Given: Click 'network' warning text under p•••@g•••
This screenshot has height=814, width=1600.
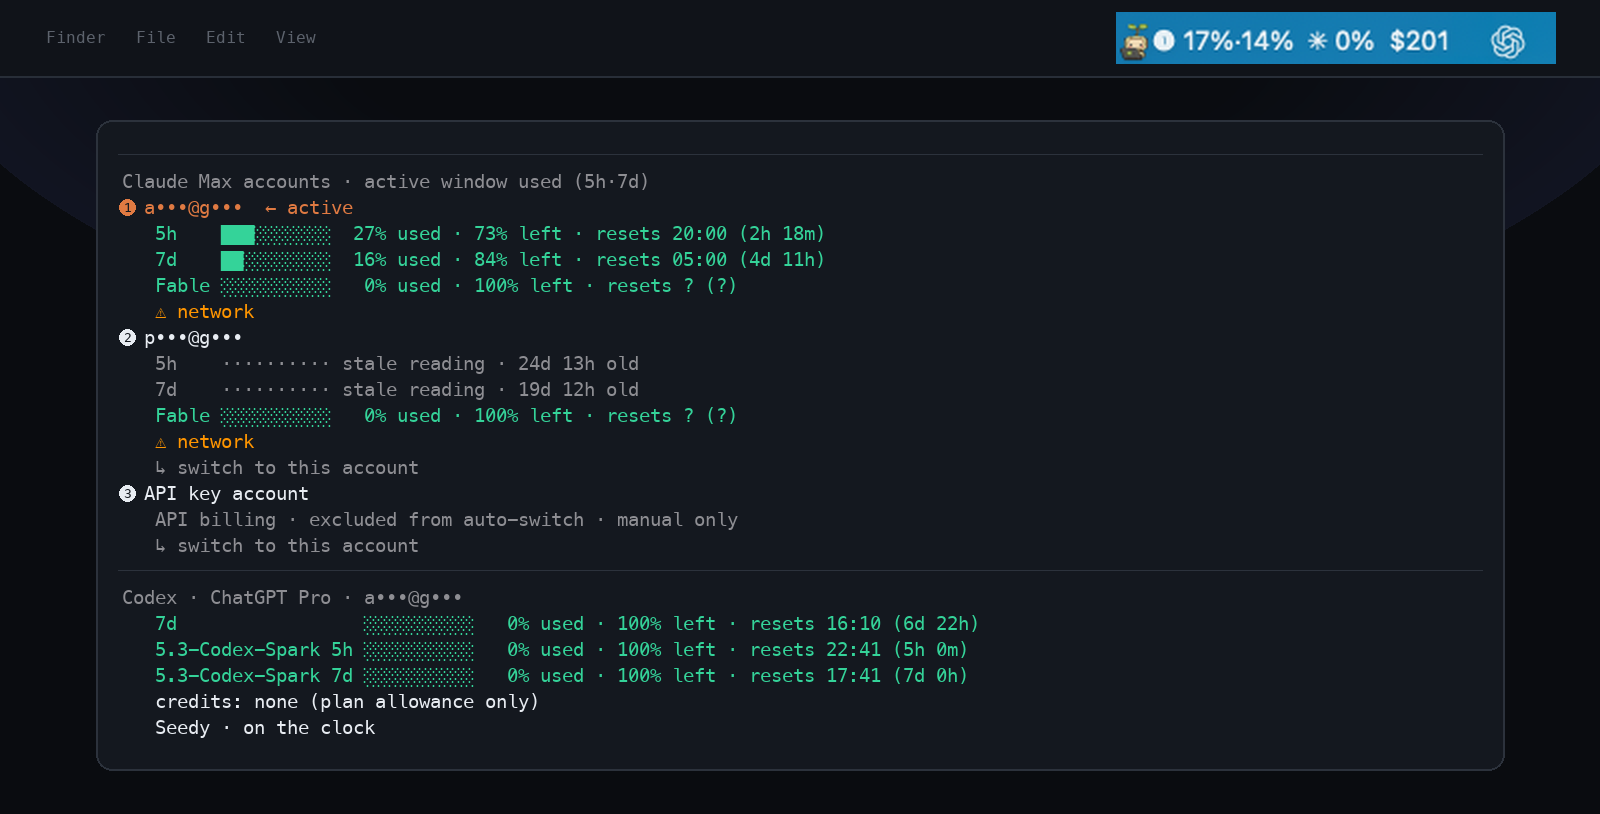Looking at the screenshot, I should click(x=216, y=441).
